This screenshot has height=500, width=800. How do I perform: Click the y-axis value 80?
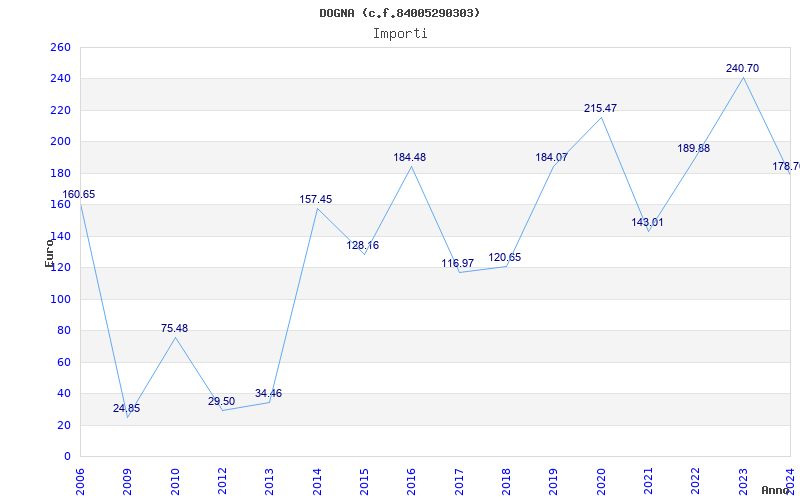[x=63, y=331]
